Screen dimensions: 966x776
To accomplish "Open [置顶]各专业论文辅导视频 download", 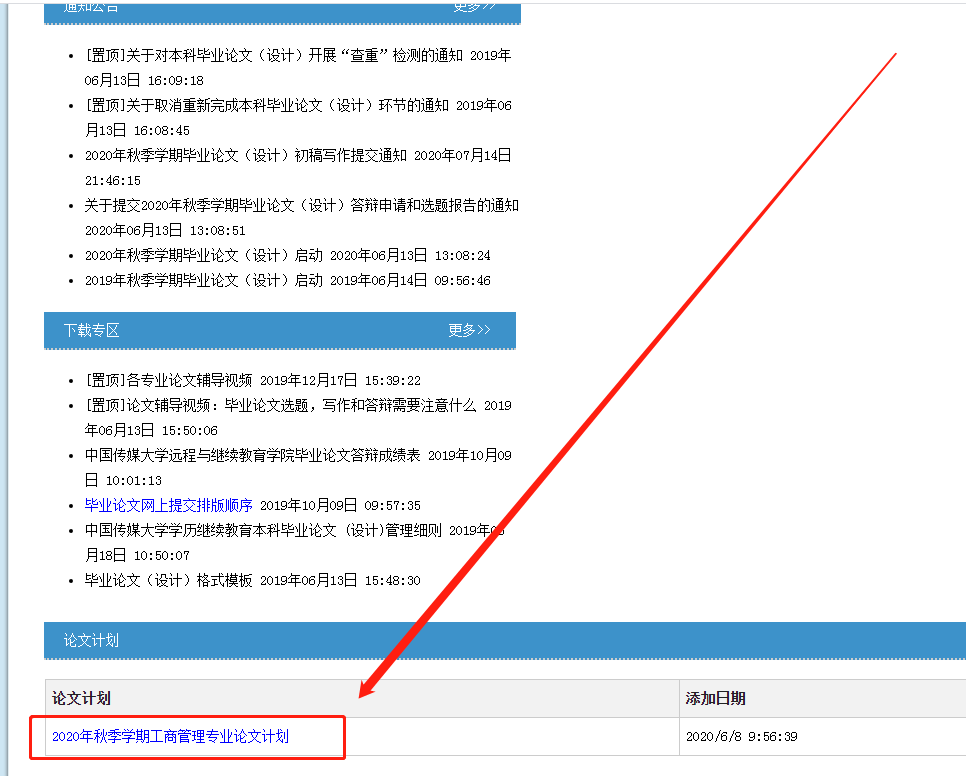I will pyautogui.click(x=169, y=380).
